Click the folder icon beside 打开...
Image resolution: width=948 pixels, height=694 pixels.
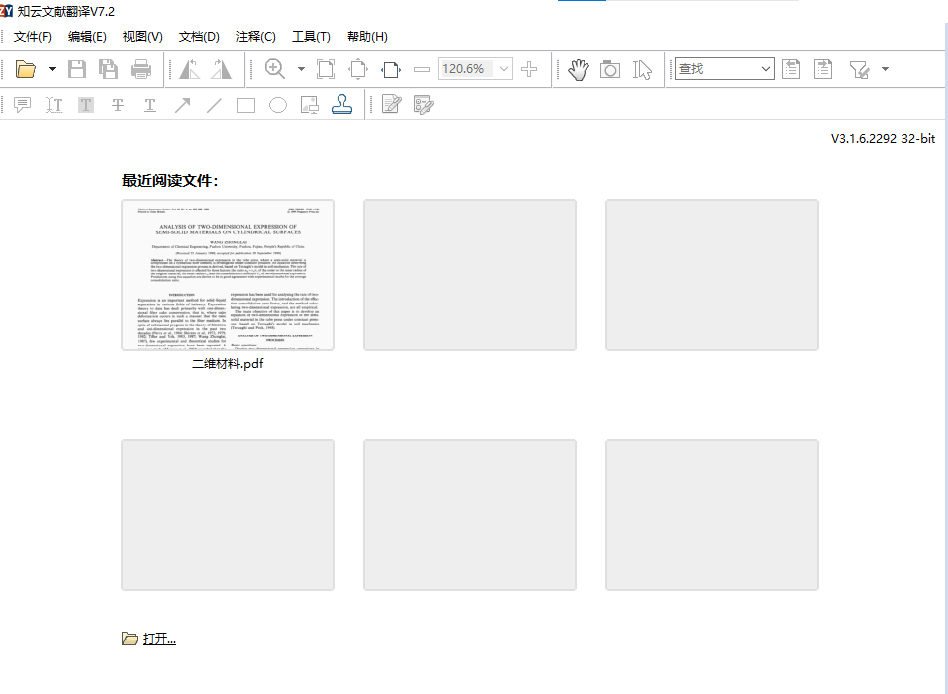coord(130,638)
